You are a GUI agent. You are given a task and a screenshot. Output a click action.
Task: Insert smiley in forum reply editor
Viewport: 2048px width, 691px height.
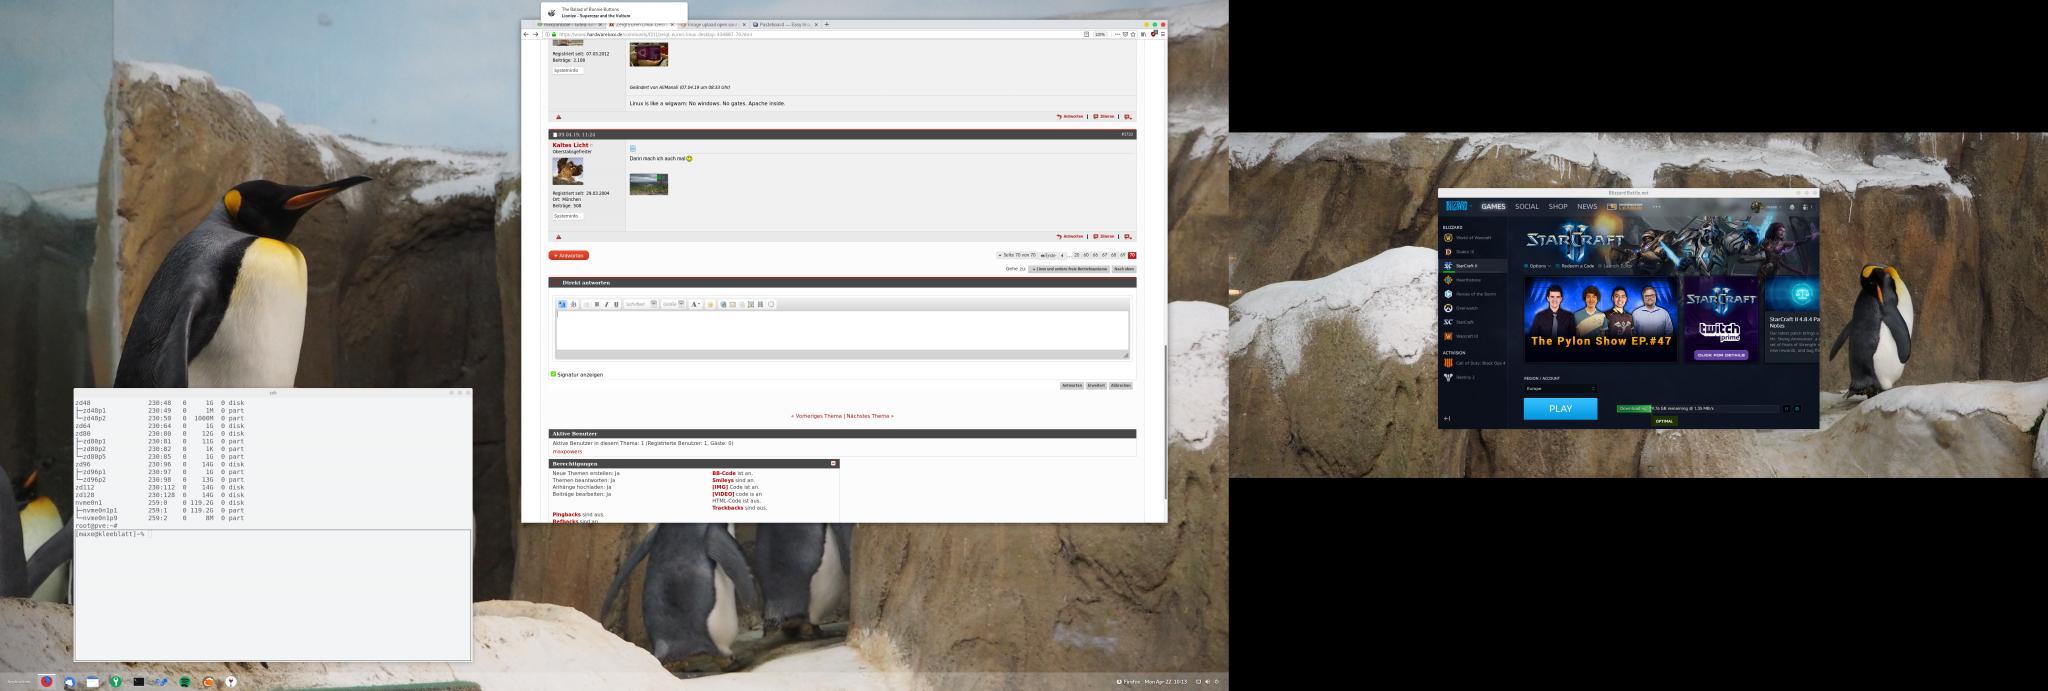coord(710,304)
